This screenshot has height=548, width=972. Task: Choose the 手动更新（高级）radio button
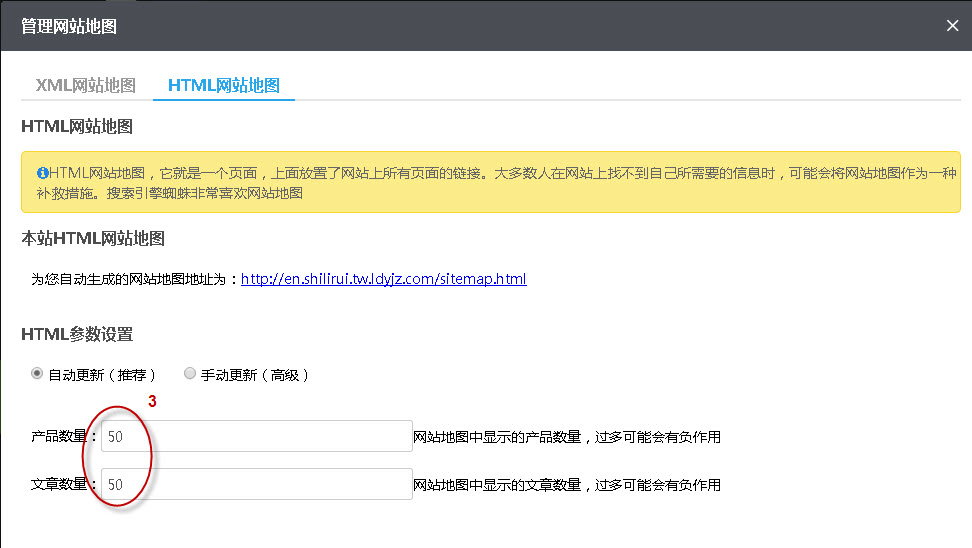(x=190, y=374)
